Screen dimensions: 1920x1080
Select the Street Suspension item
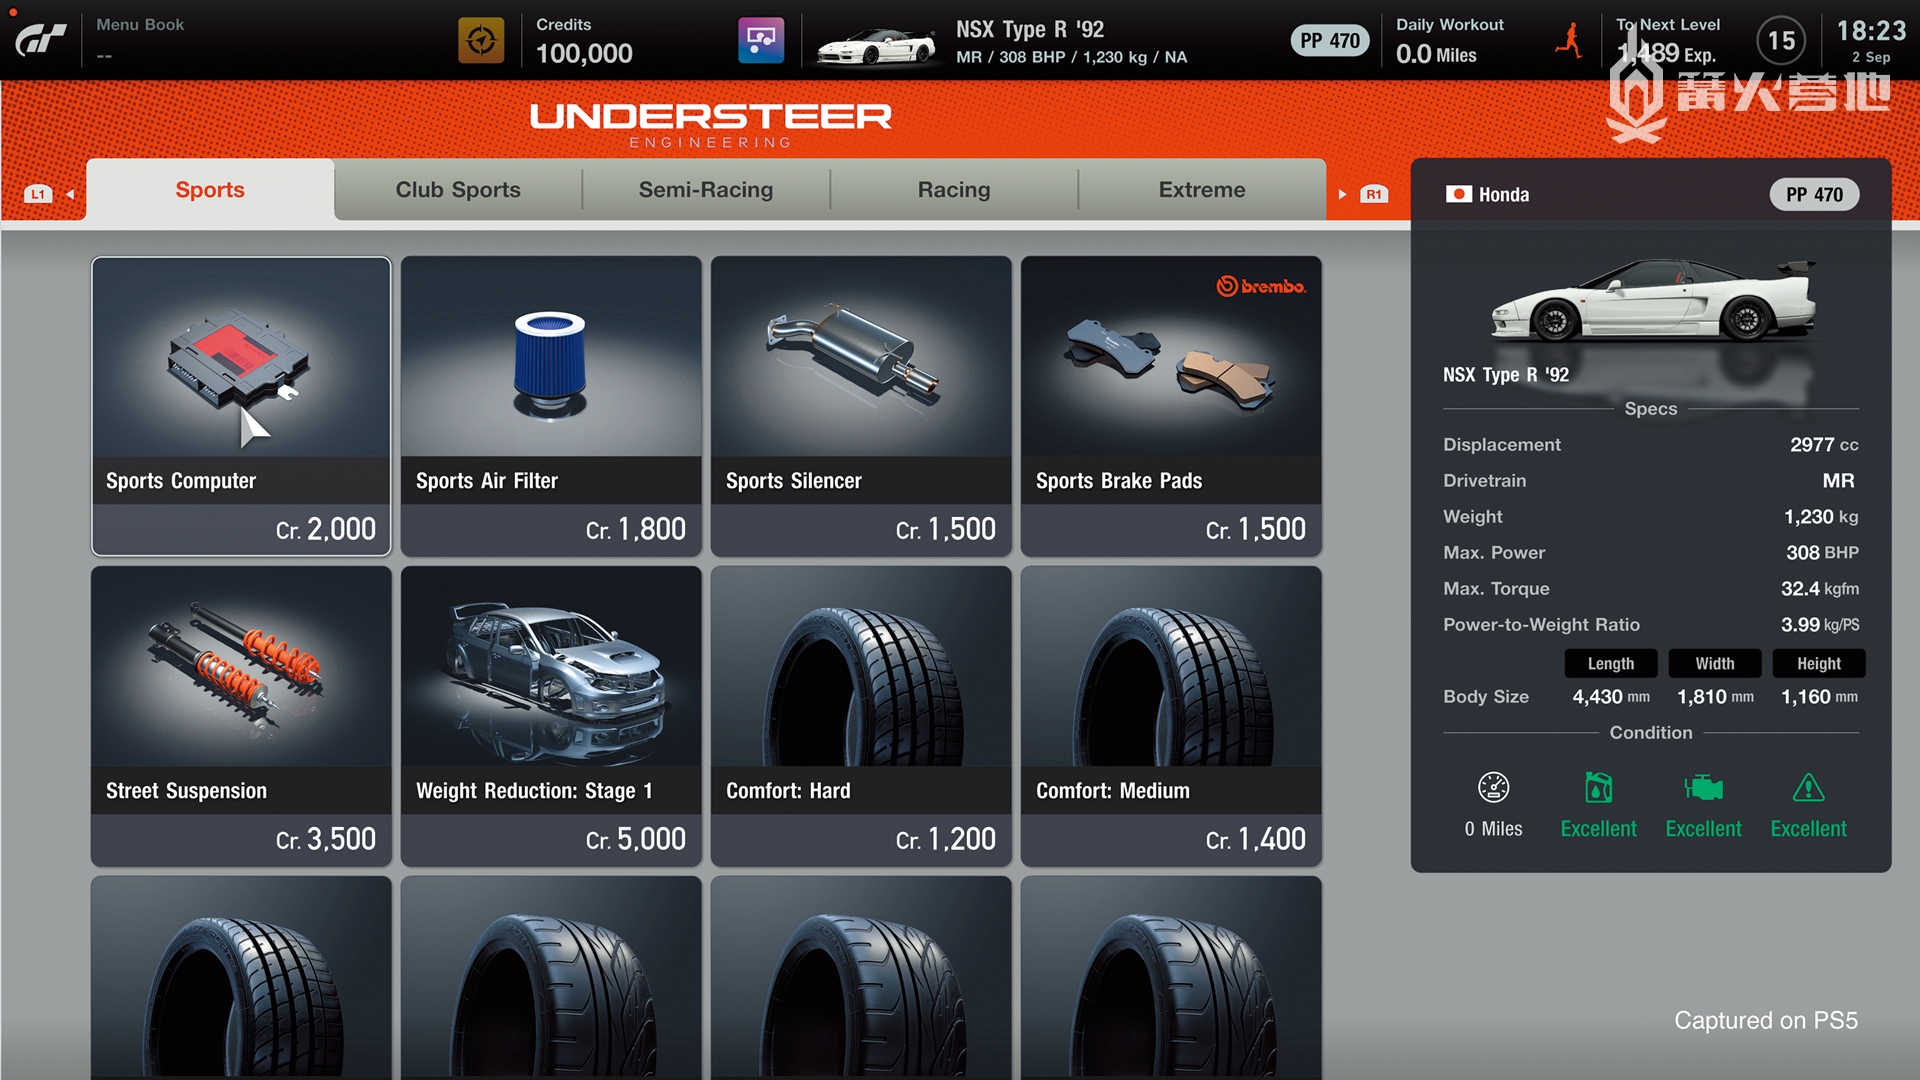[241, 715]
